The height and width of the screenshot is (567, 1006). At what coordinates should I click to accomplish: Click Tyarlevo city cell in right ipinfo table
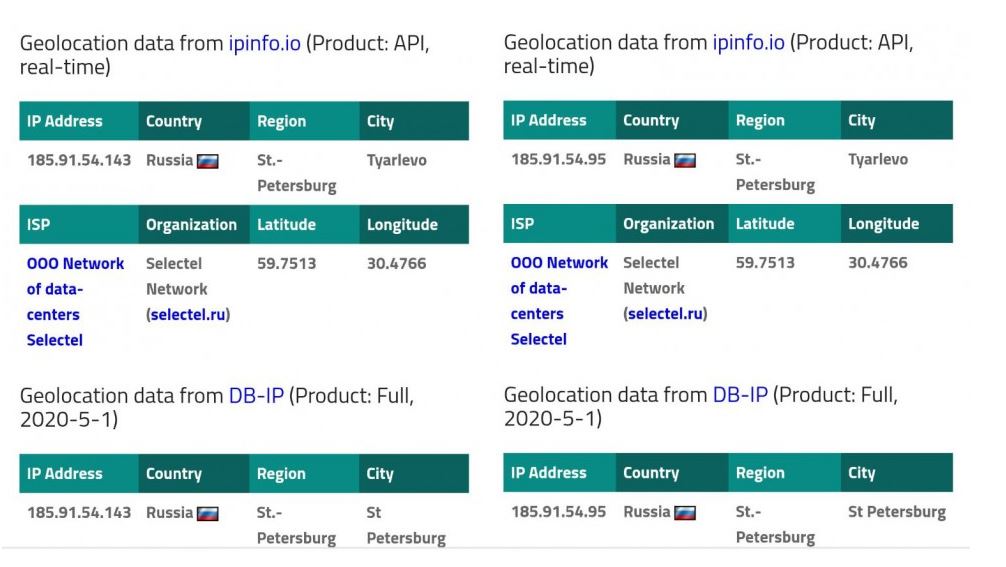point(878,159)
